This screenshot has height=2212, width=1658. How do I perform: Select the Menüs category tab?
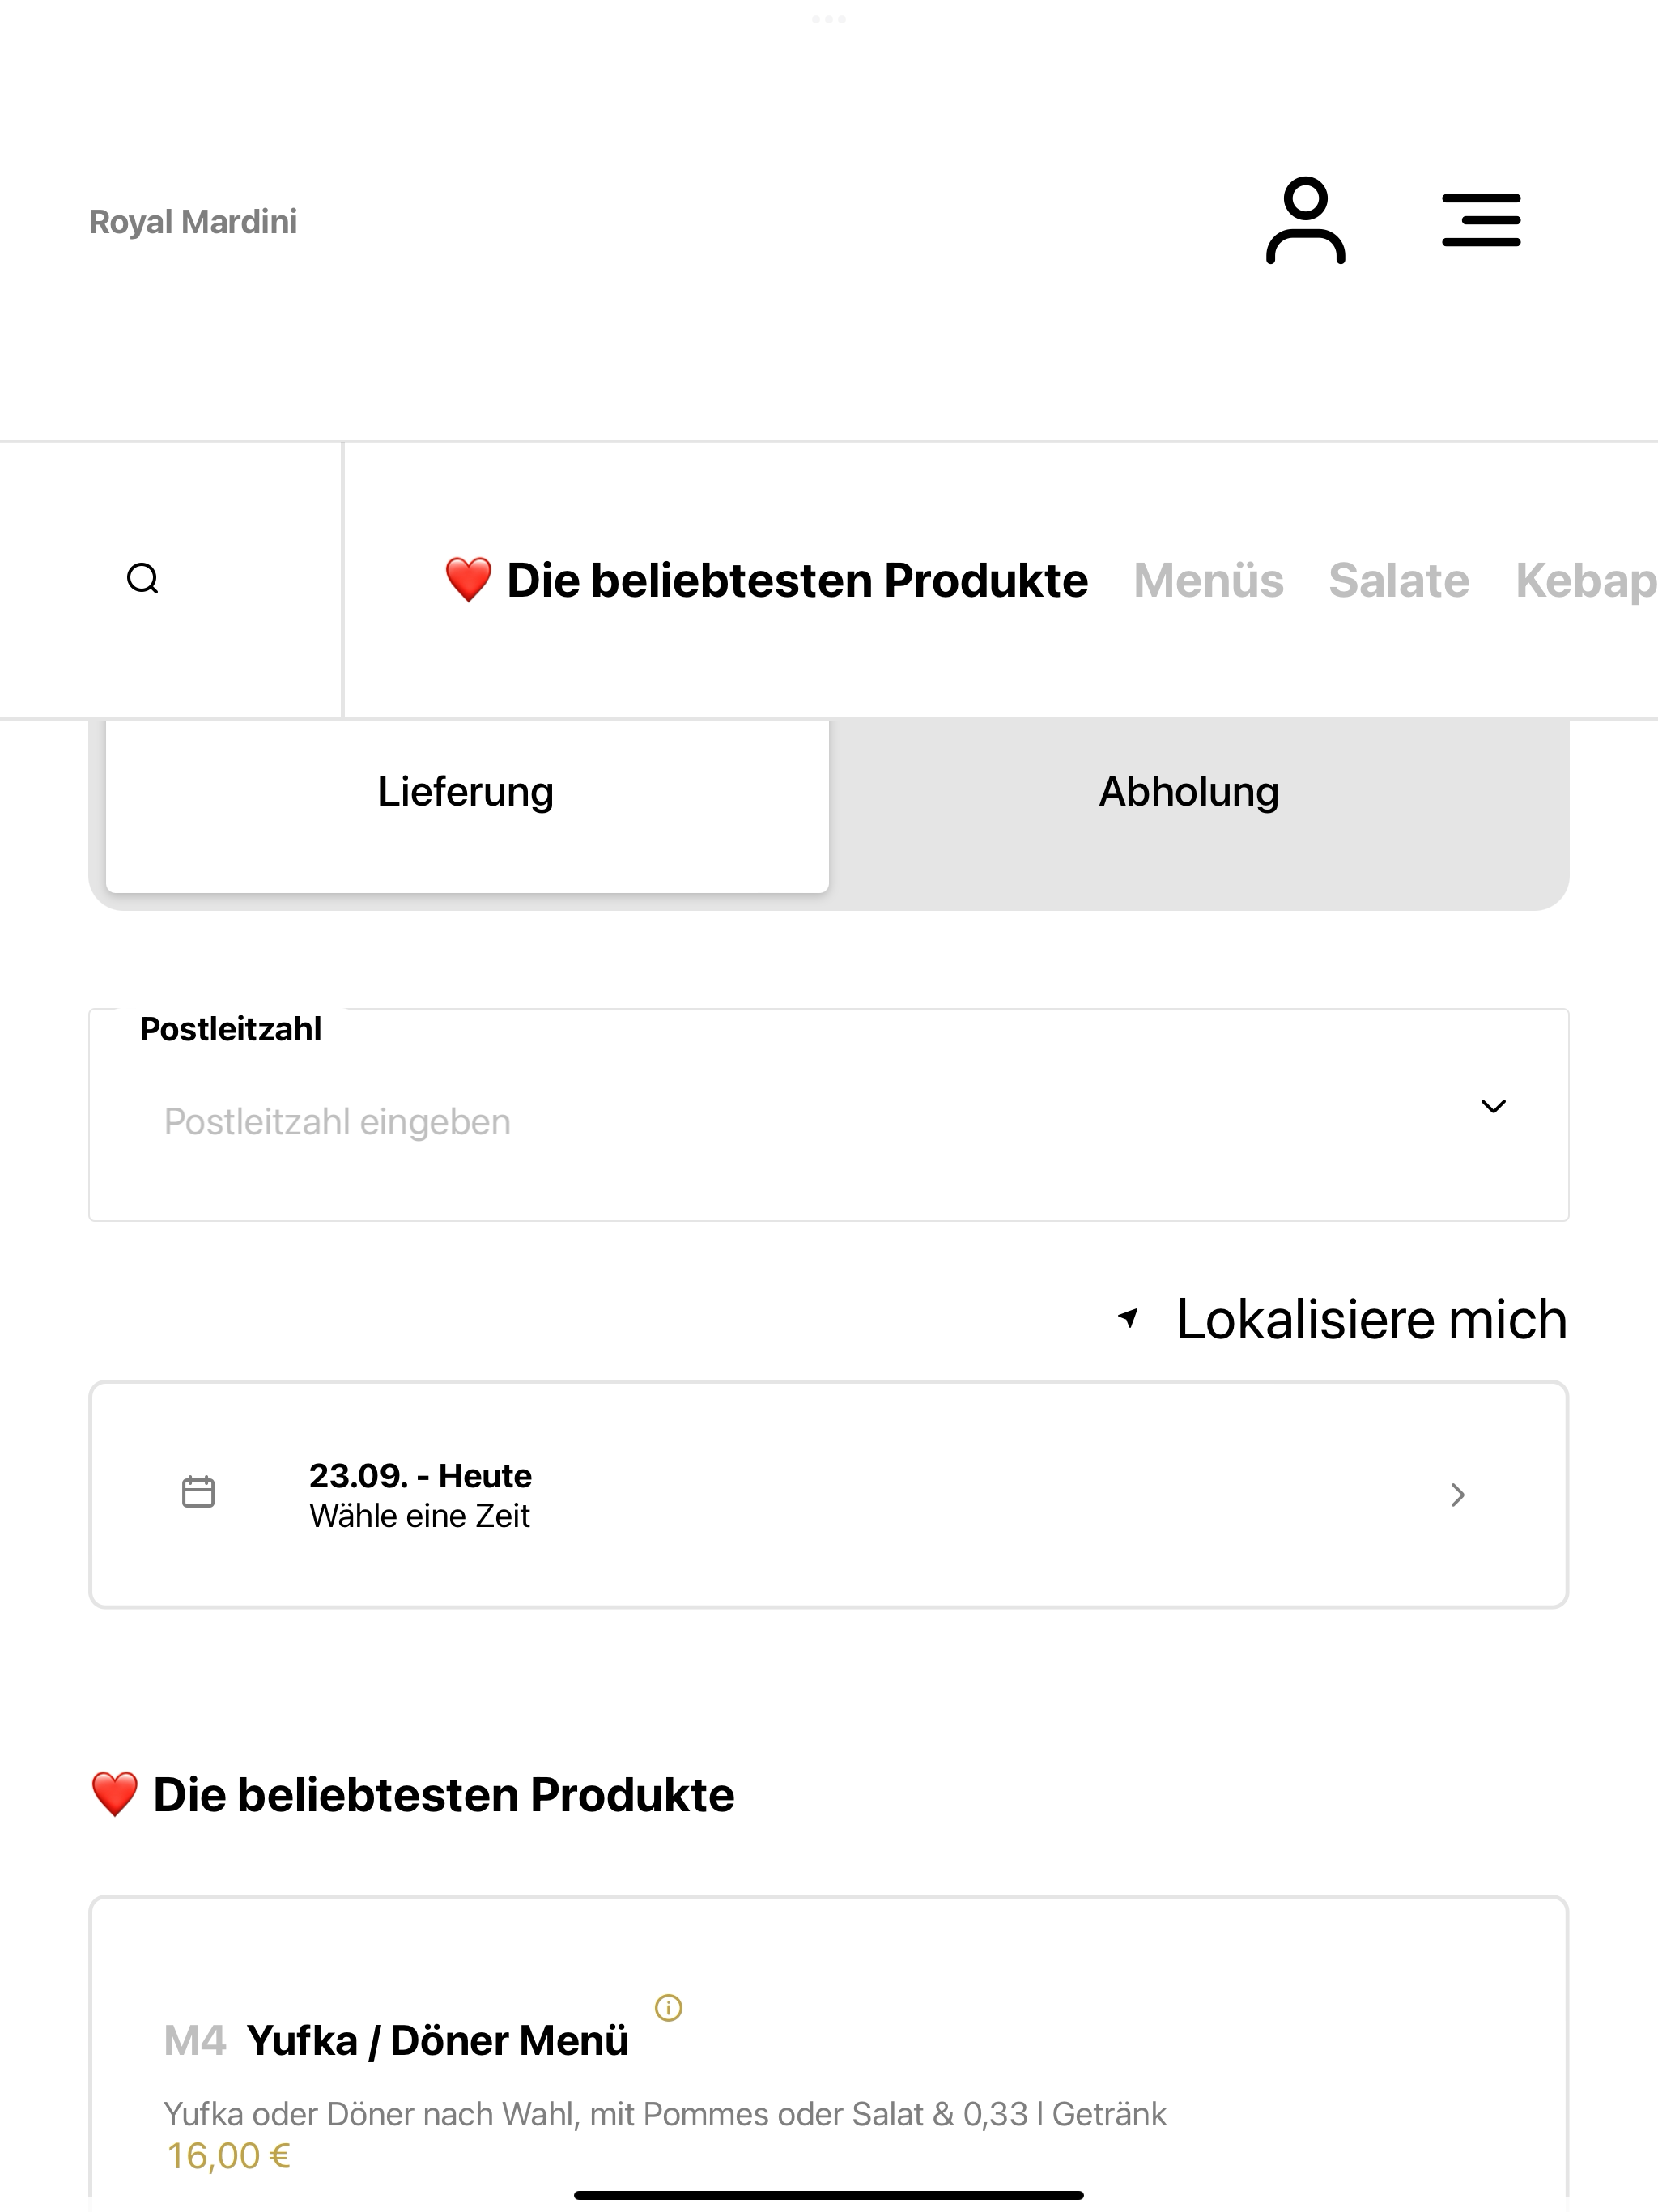[1208, 580]
